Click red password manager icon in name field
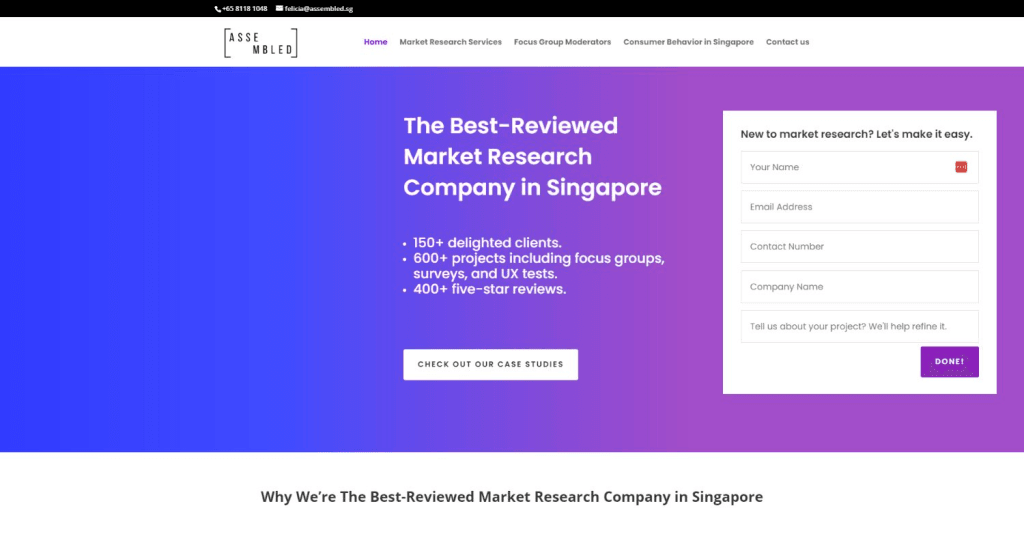 961,167
